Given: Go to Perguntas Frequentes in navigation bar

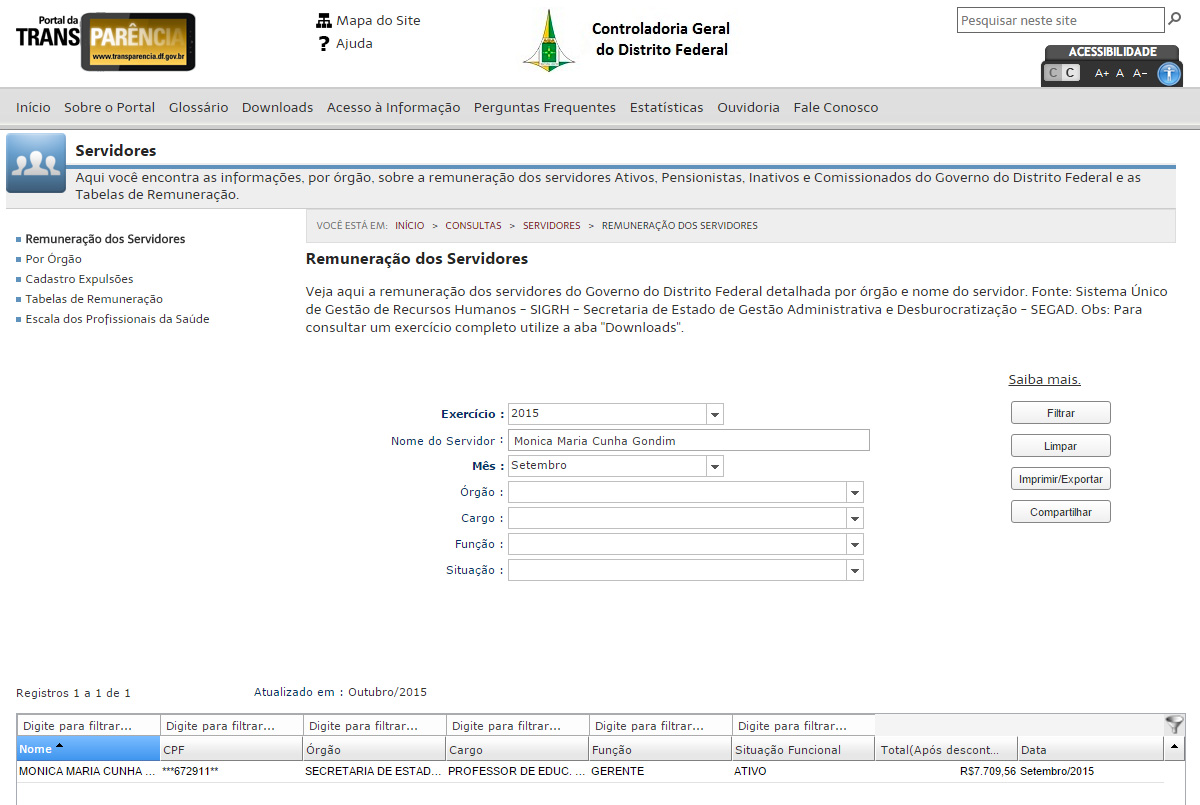Looking at the screenshot, I should click(544, 107).
